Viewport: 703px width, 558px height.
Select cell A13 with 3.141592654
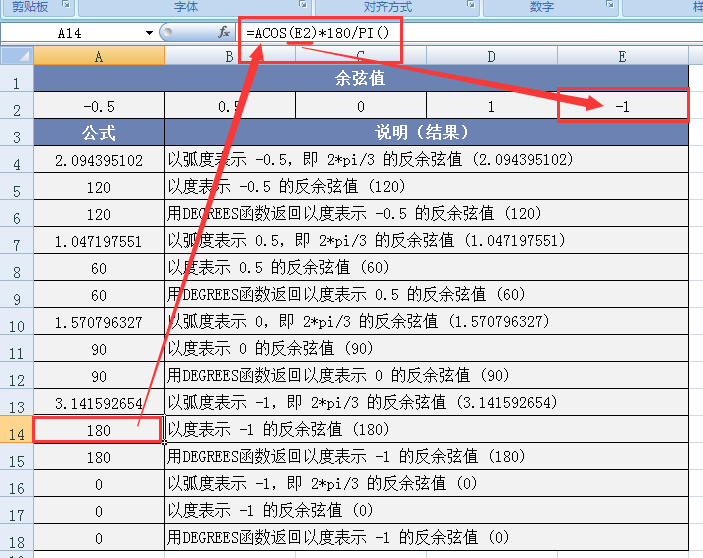pyautogui.click(x=99, y=402)
